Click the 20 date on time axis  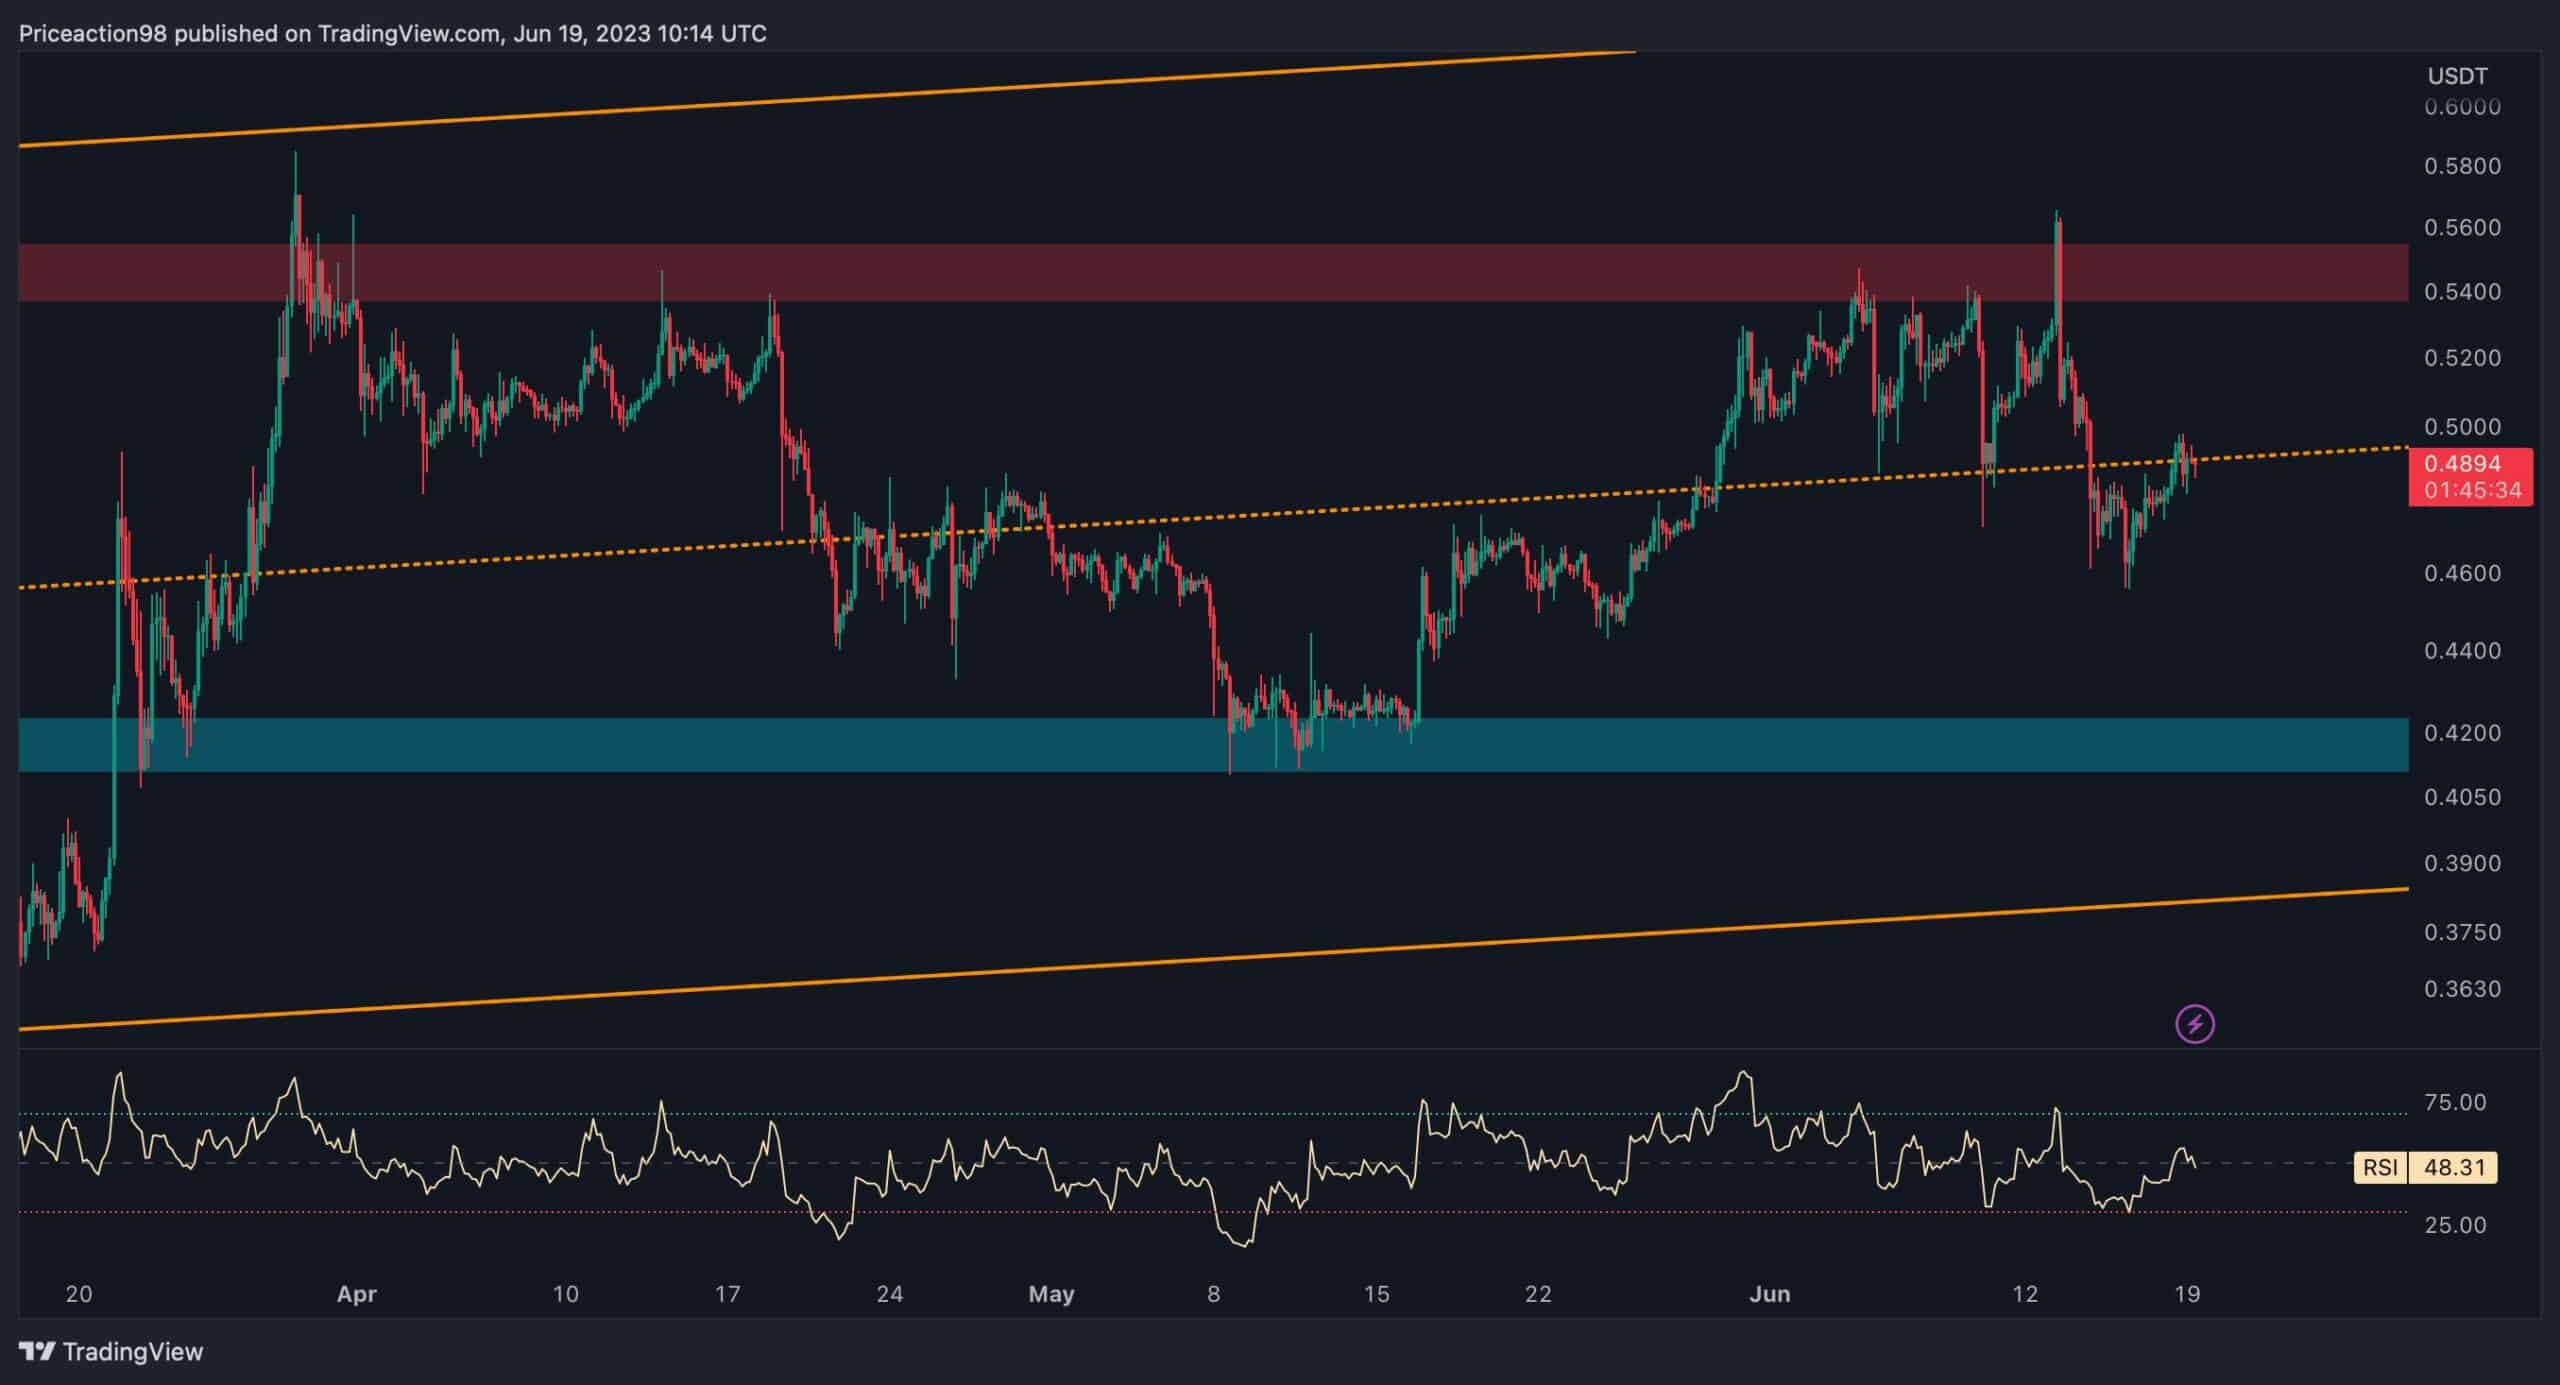pyautogui.click(x=78, y=1294)
